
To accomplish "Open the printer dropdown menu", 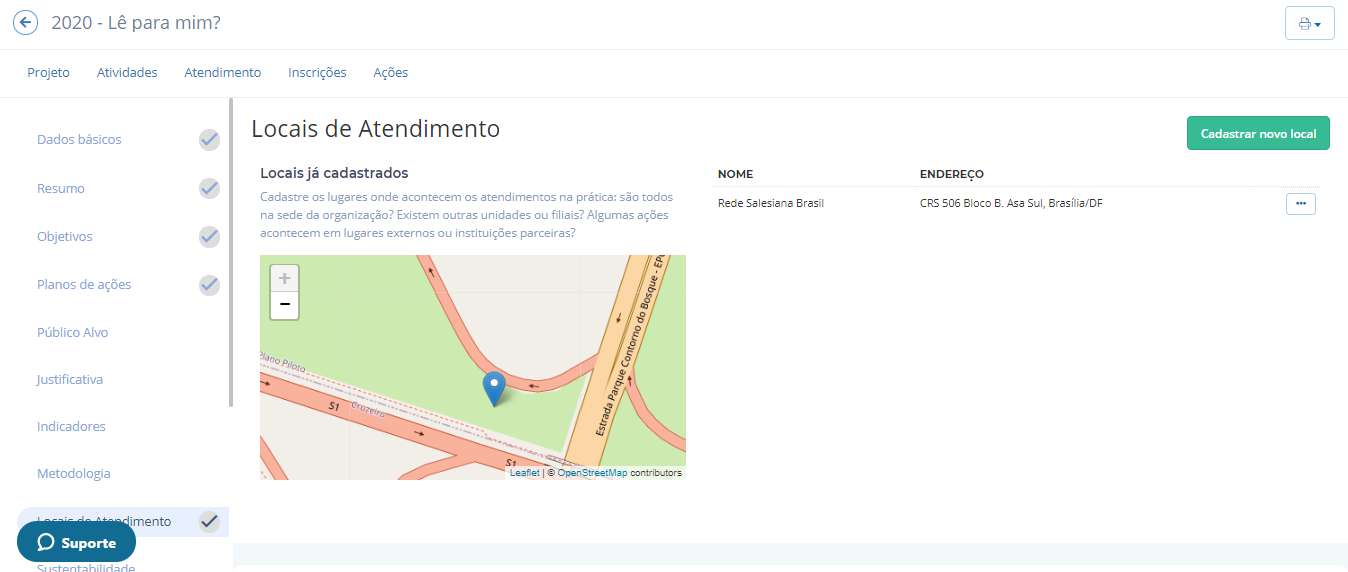I will (1309, 23).
